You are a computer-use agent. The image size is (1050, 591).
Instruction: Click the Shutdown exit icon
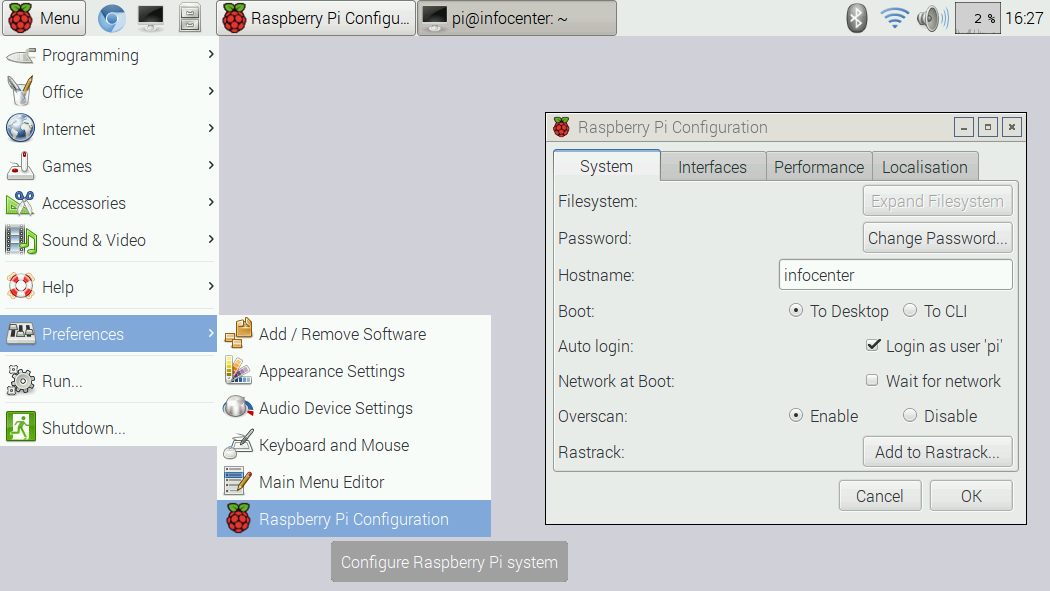tap(21, 427)
